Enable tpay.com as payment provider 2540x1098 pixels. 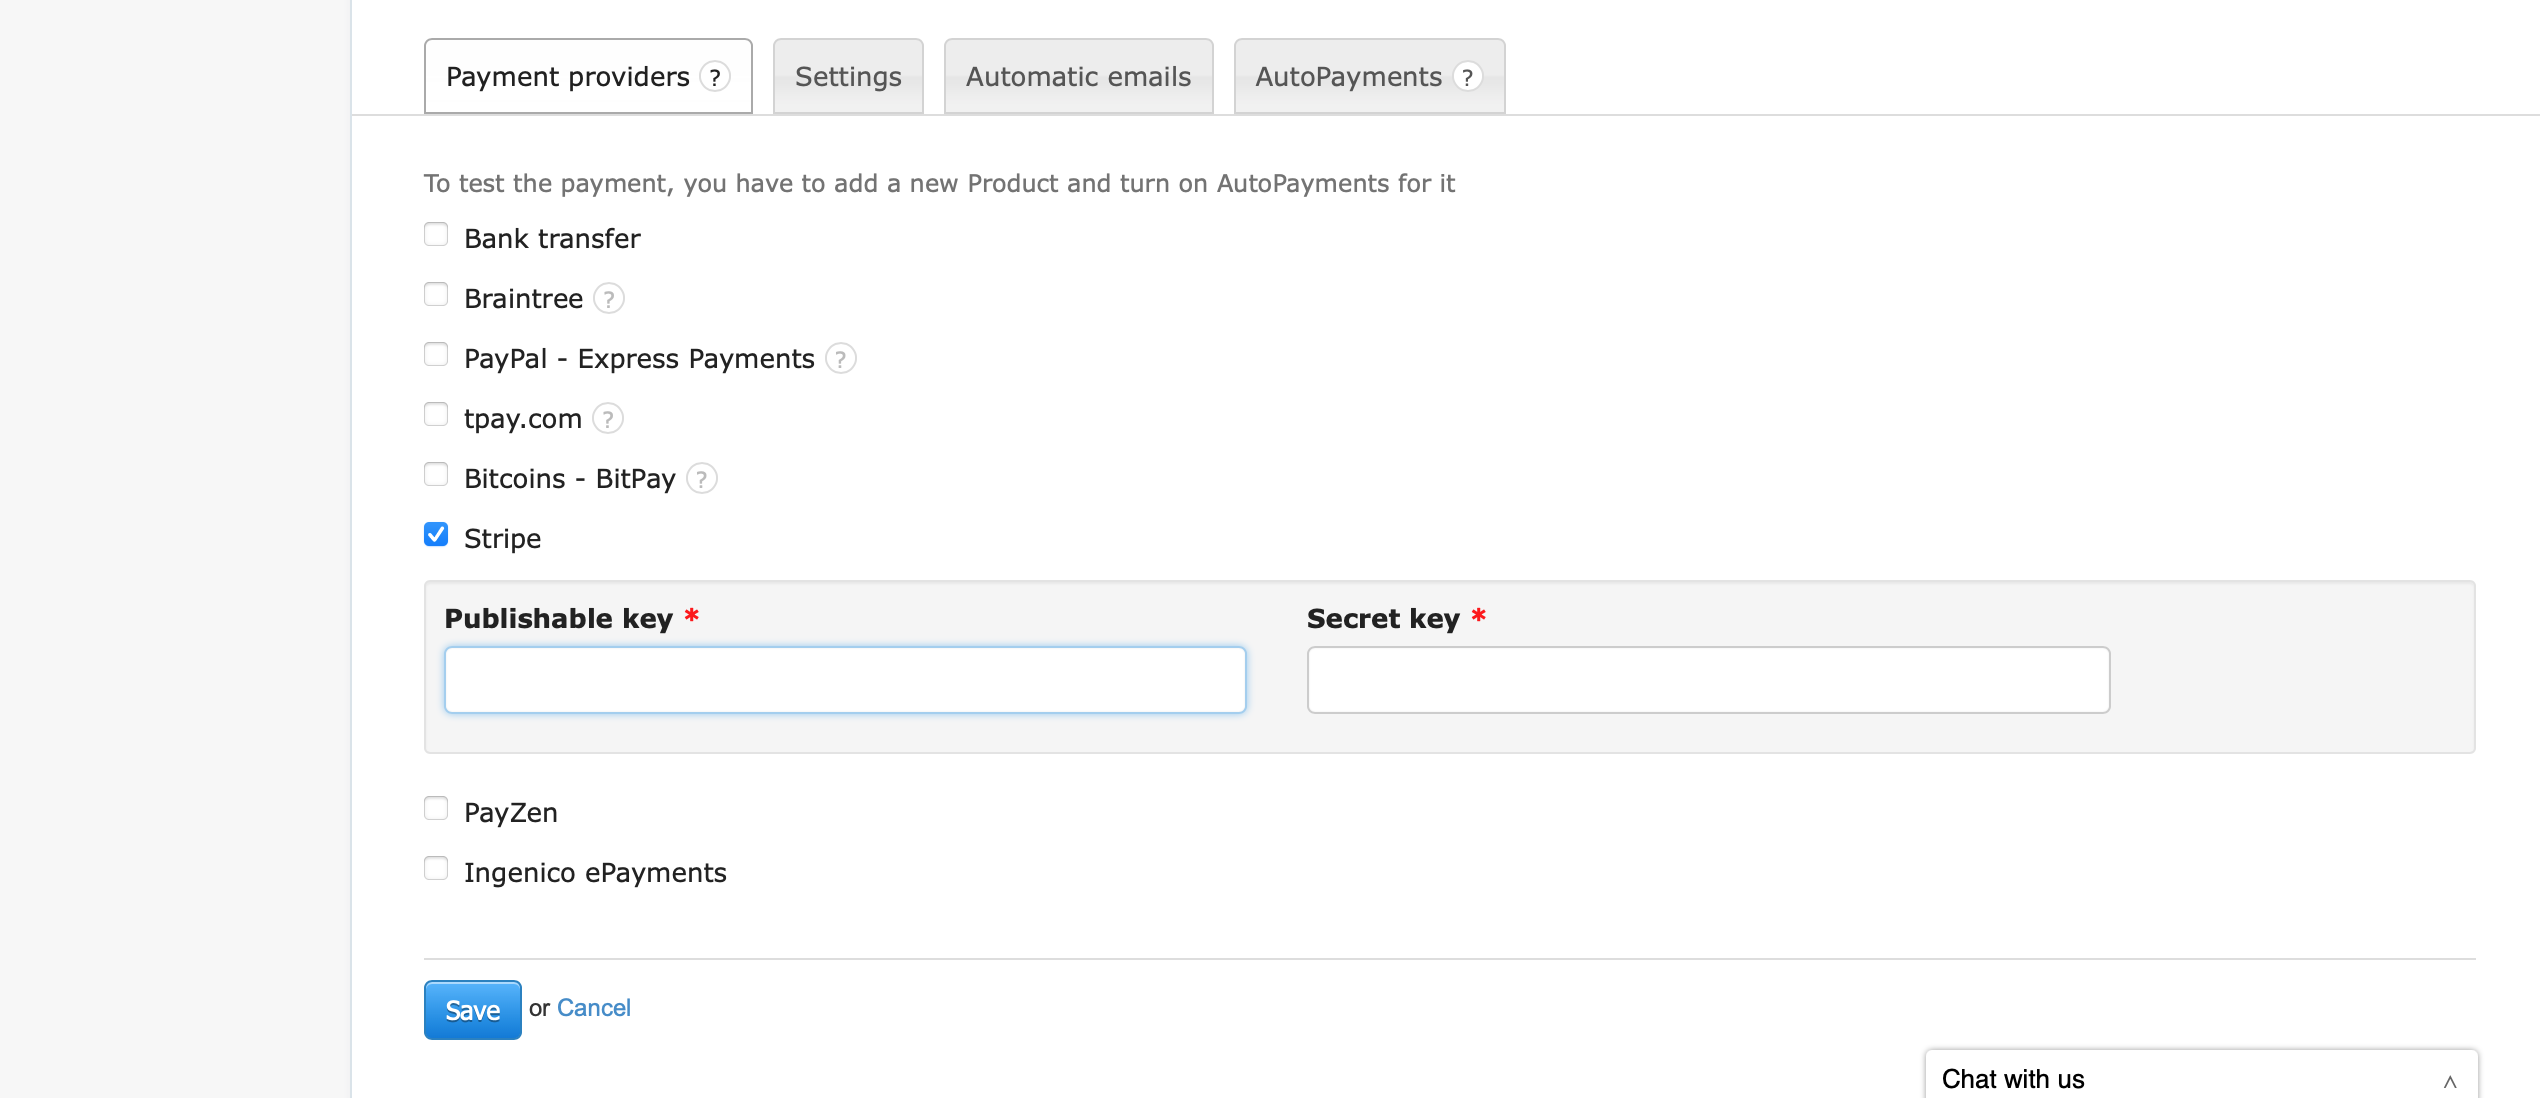point(435,414)
